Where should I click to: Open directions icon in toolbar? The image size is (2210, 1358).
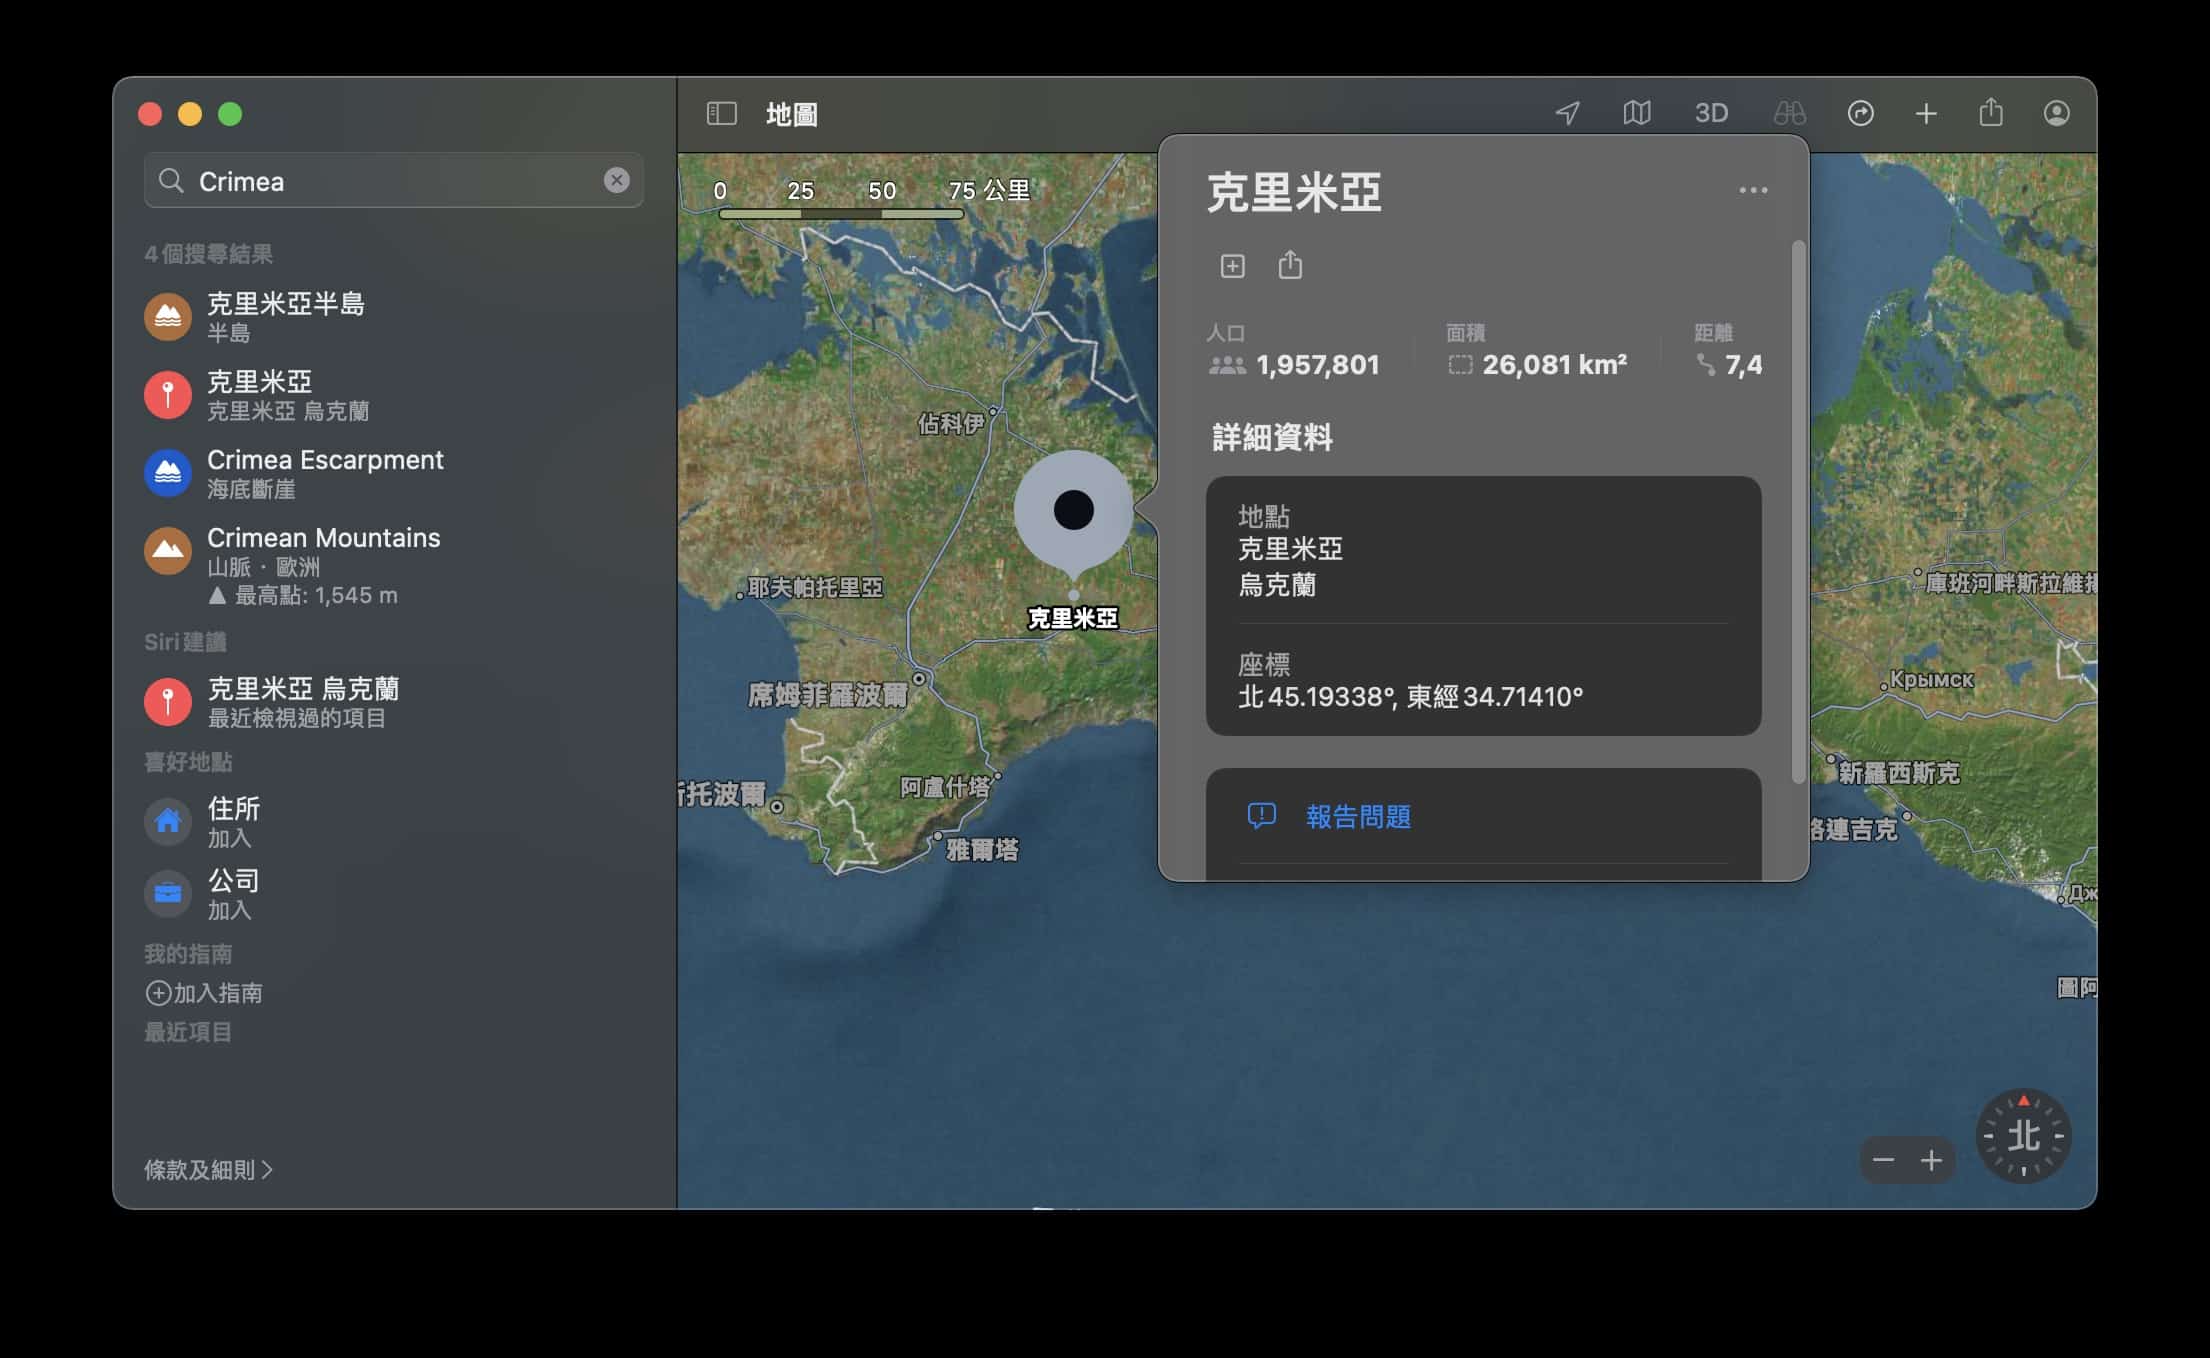[x=1860, y=114]
